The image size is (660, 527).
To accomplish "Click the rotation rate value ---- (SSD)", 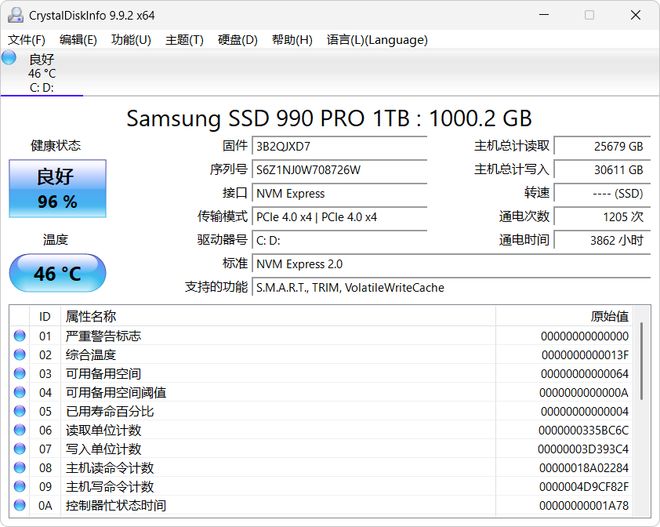I will 602,193.
